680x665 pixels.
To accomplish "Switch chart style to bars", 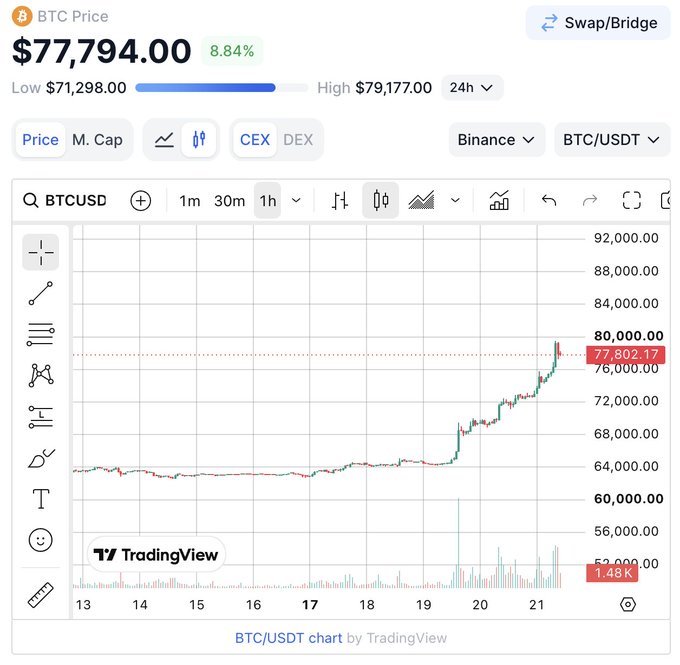I will point(340,201).
